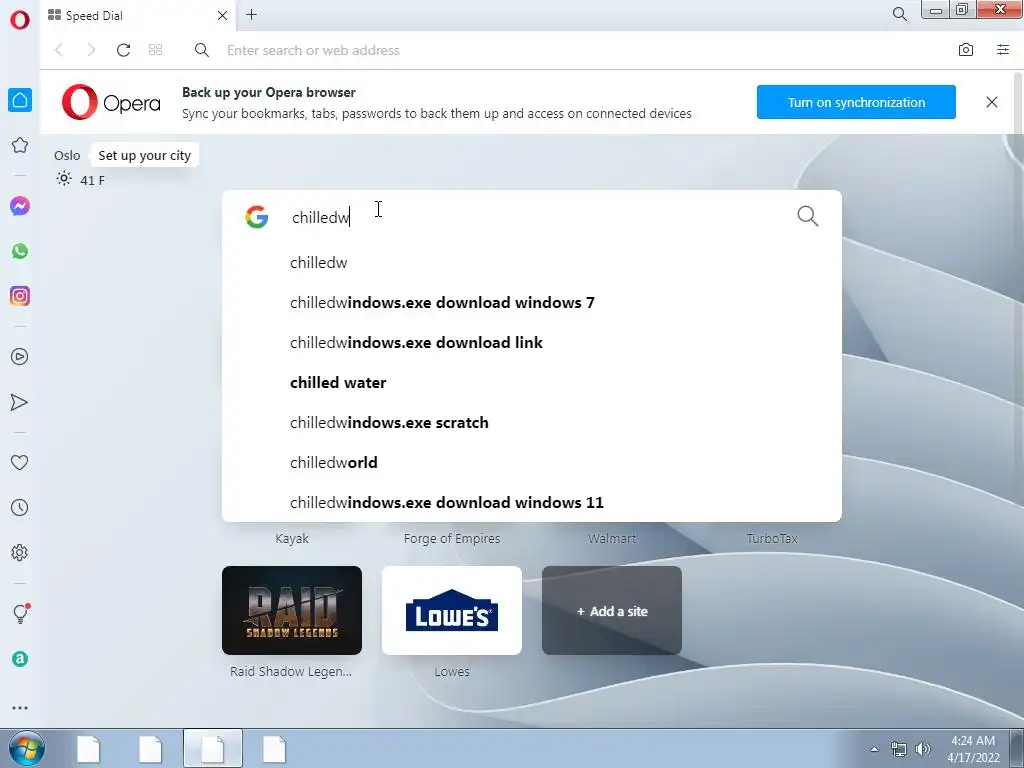Select suggestion 'chilledw'
1024x768 pixels.
(532, 263)
